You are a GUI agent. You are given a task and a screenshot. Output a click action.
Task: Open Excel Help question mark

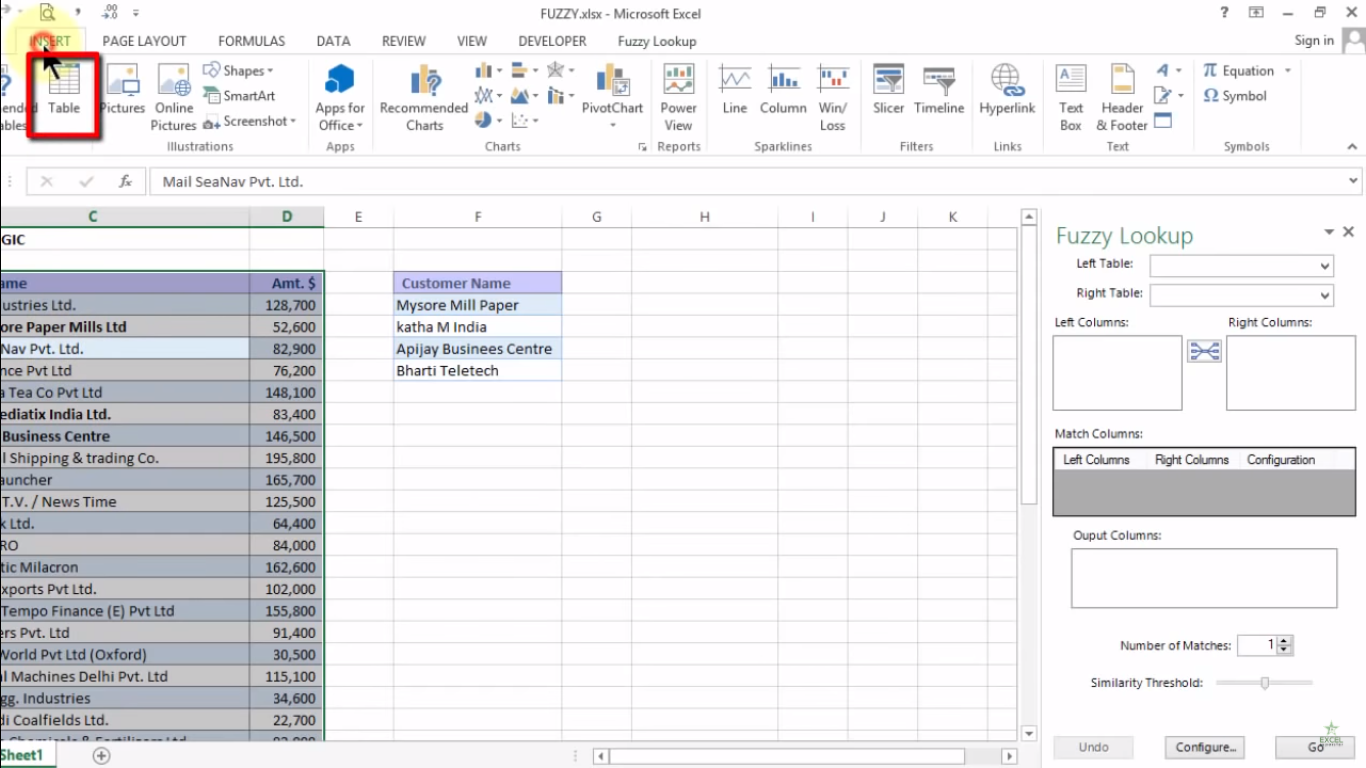1224,13
